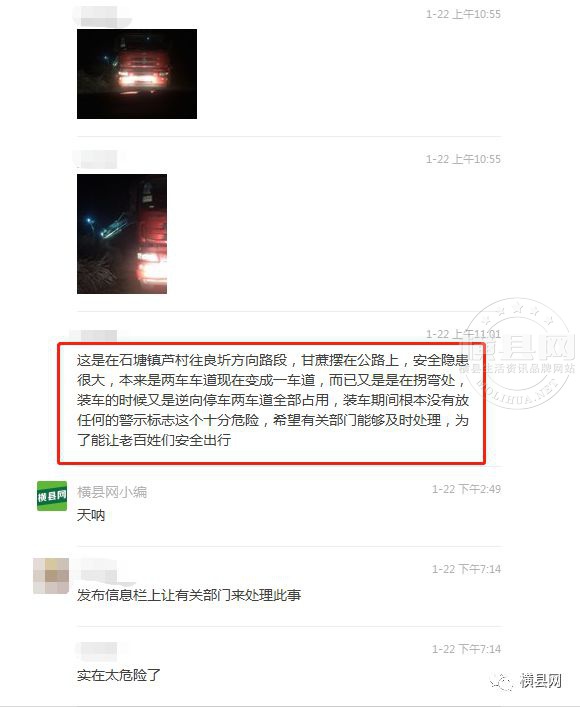This screenshot has height=707, width=580.
Task: Click the 横县网 watermark text at bottom
Action: coord(540,680)
